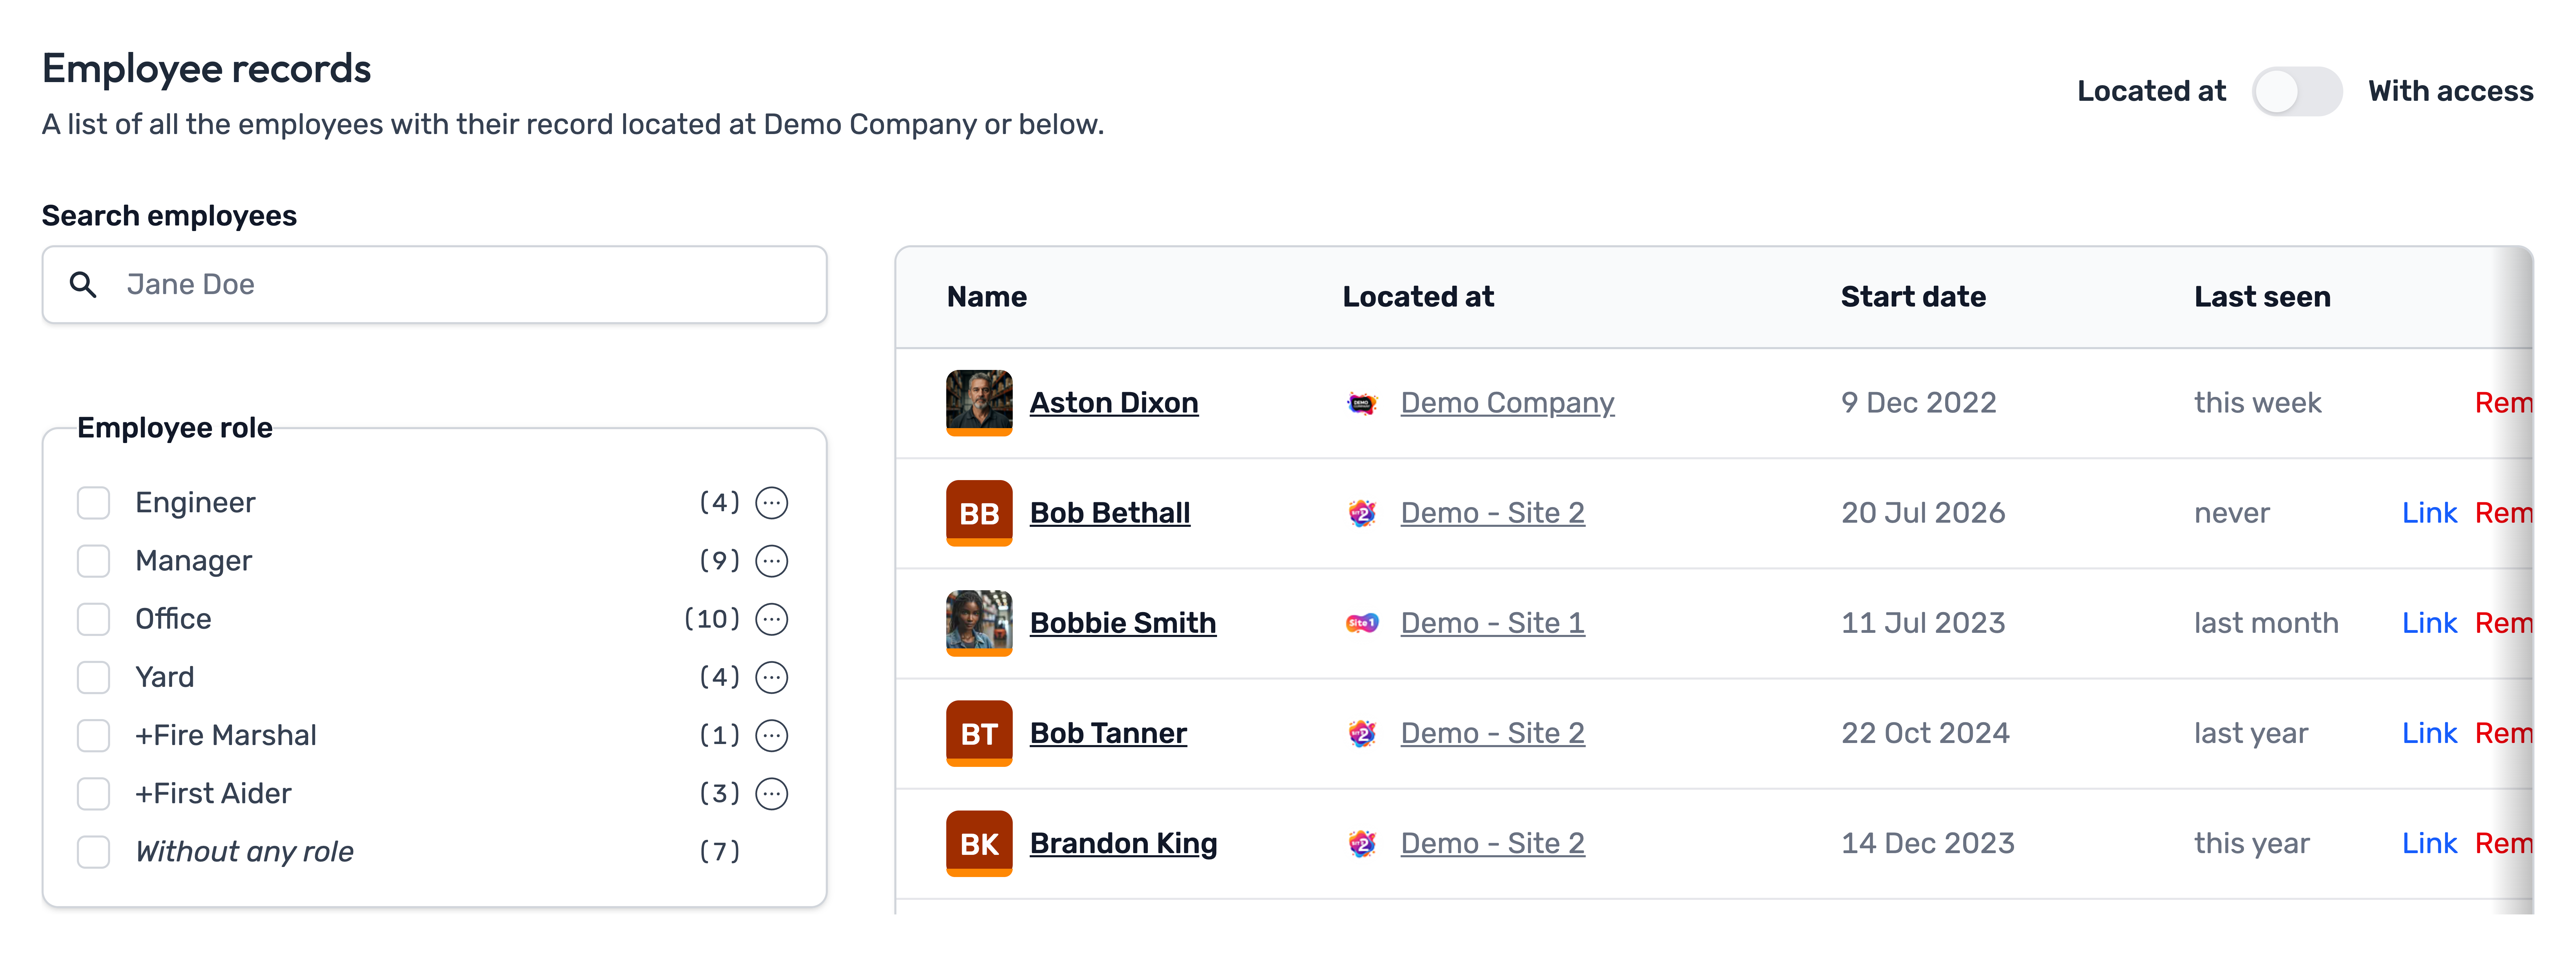Expand the +Fire Marshal options ellipsis

click(771, 735)
